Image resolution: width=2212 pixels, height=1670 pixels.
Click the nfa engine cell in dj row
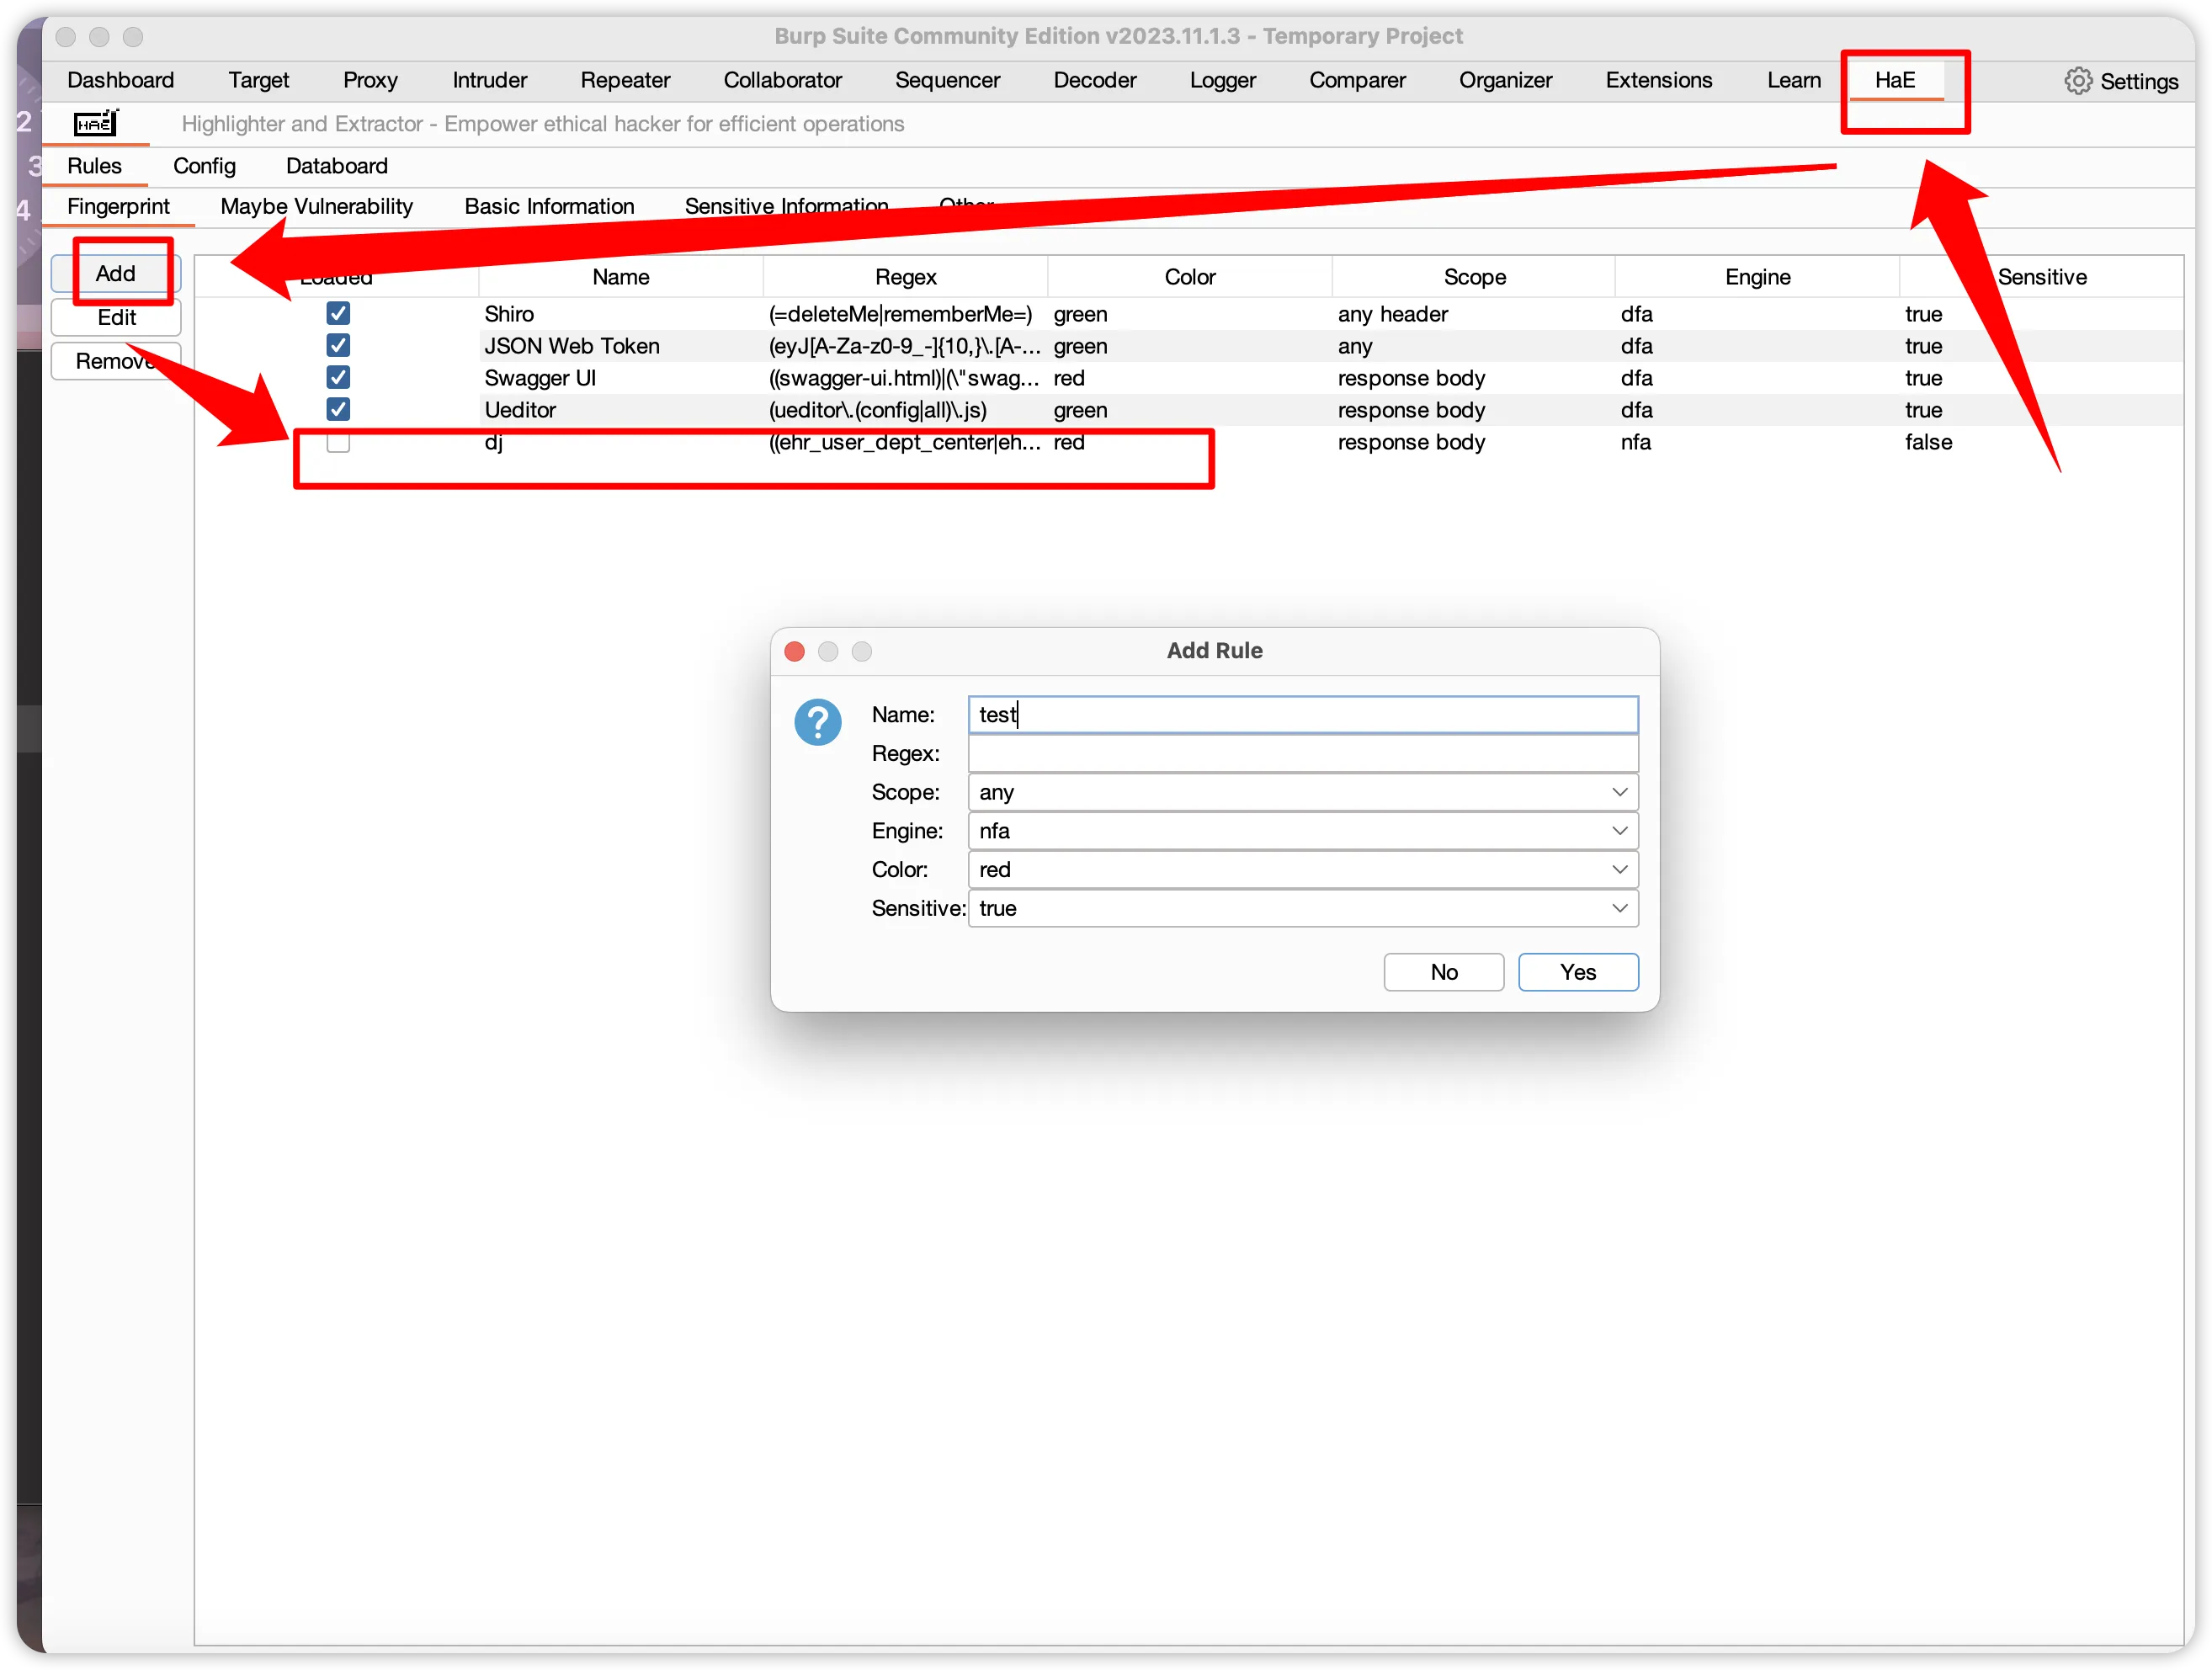click(x=1757, y=442)
